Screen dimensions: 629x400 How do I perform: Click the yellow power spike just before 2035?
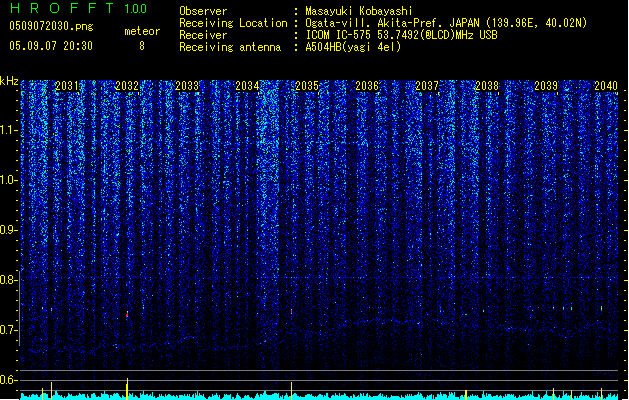[x=292, y=391]
